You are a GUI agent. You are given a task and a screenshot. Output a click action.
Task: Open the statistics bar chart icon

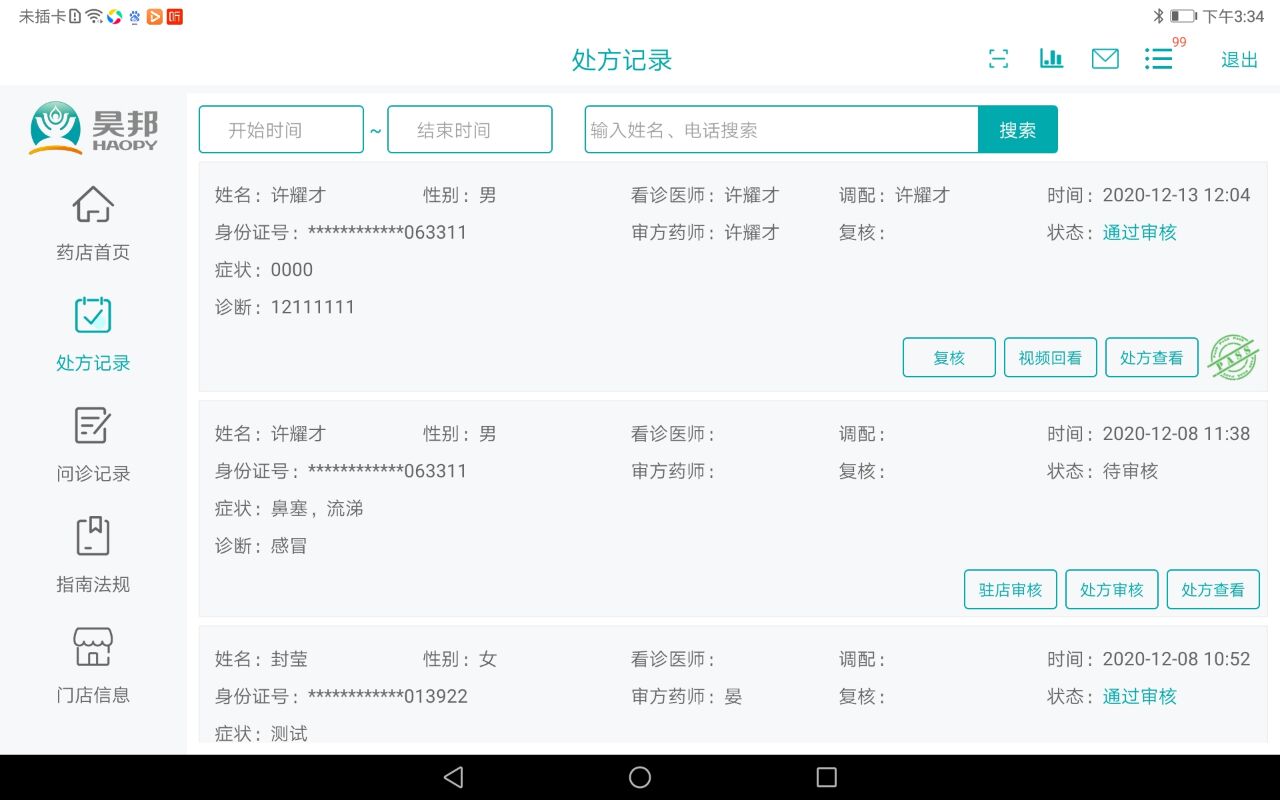pyautogui.click(x=1051, y=59)
